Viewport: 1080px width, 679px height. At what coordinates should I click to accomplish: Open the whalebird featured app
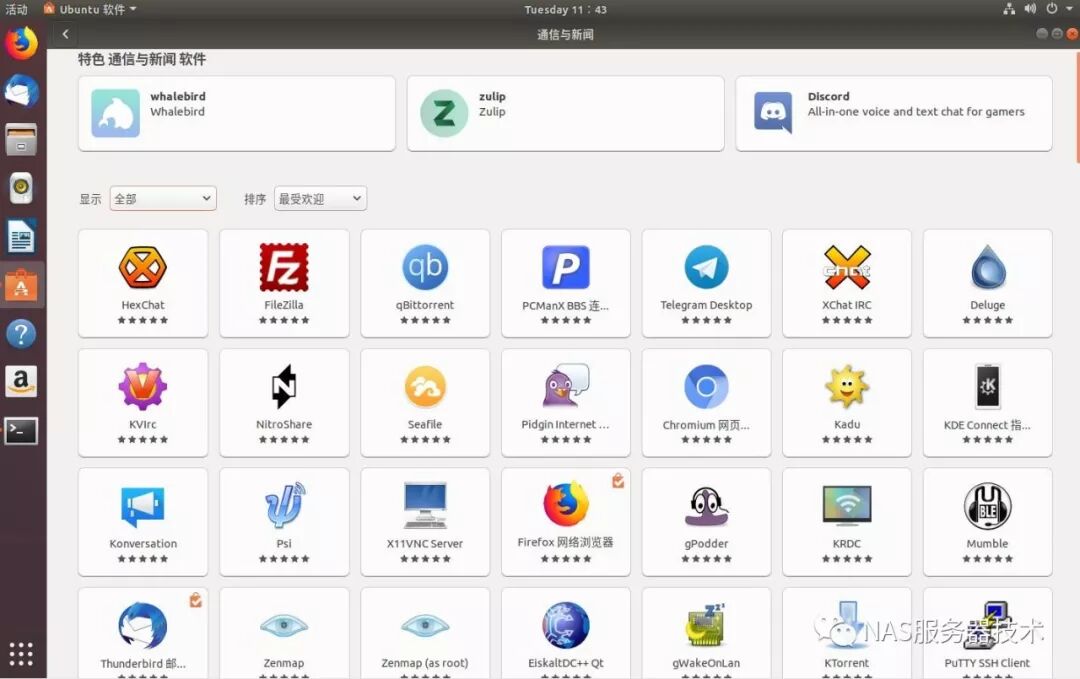click(236, 113)
